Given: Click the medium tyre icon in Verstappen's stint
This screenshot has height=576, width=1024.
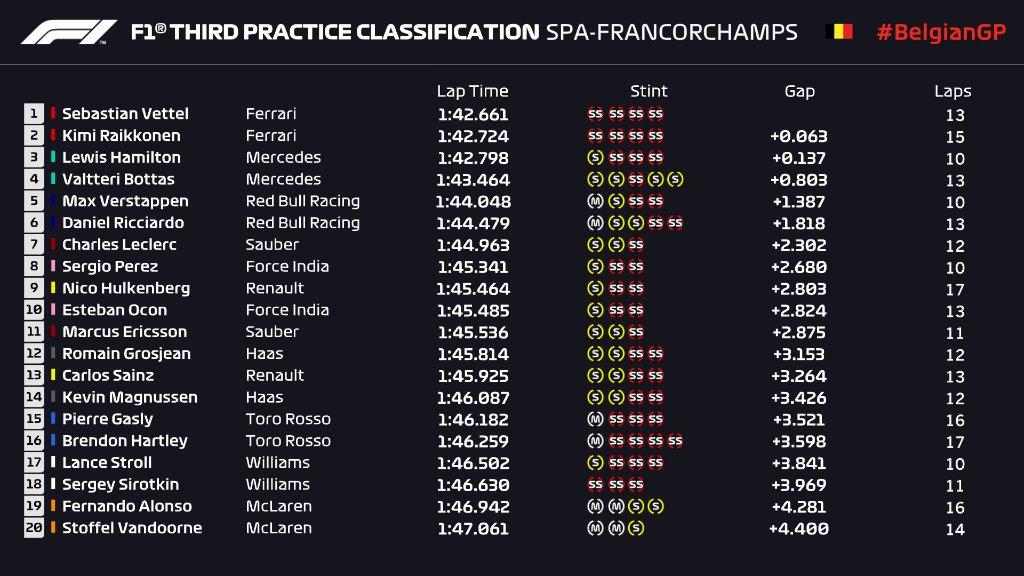Looking at the screenshot, I should point(595,201).
